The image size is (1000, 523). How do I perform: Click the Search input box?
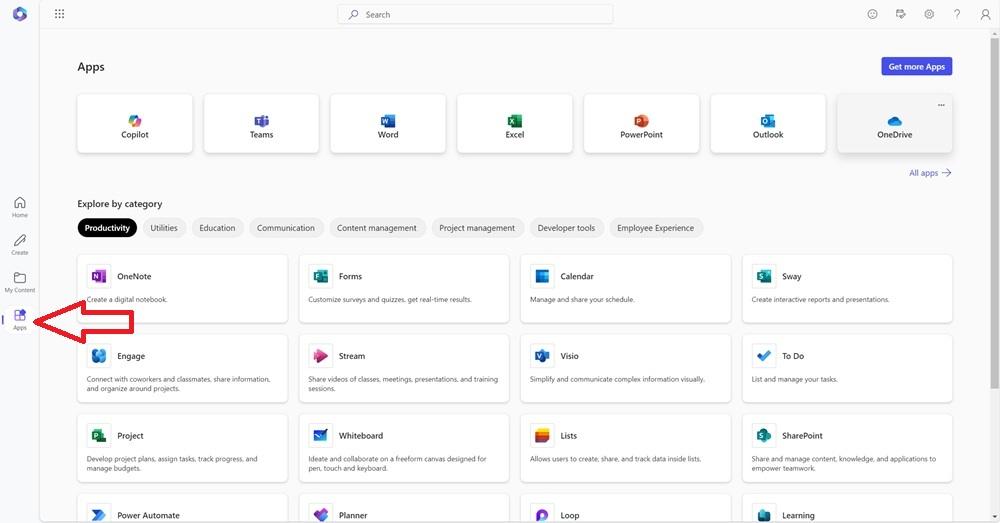click(475, 14)
